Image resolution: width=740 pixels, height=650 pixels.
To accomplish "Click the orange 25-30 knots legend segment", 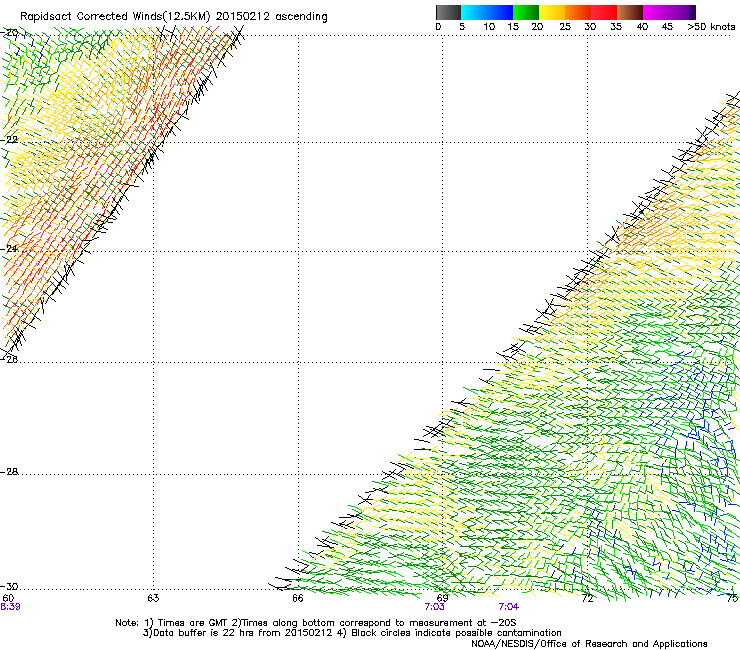I will coord(578,12).
